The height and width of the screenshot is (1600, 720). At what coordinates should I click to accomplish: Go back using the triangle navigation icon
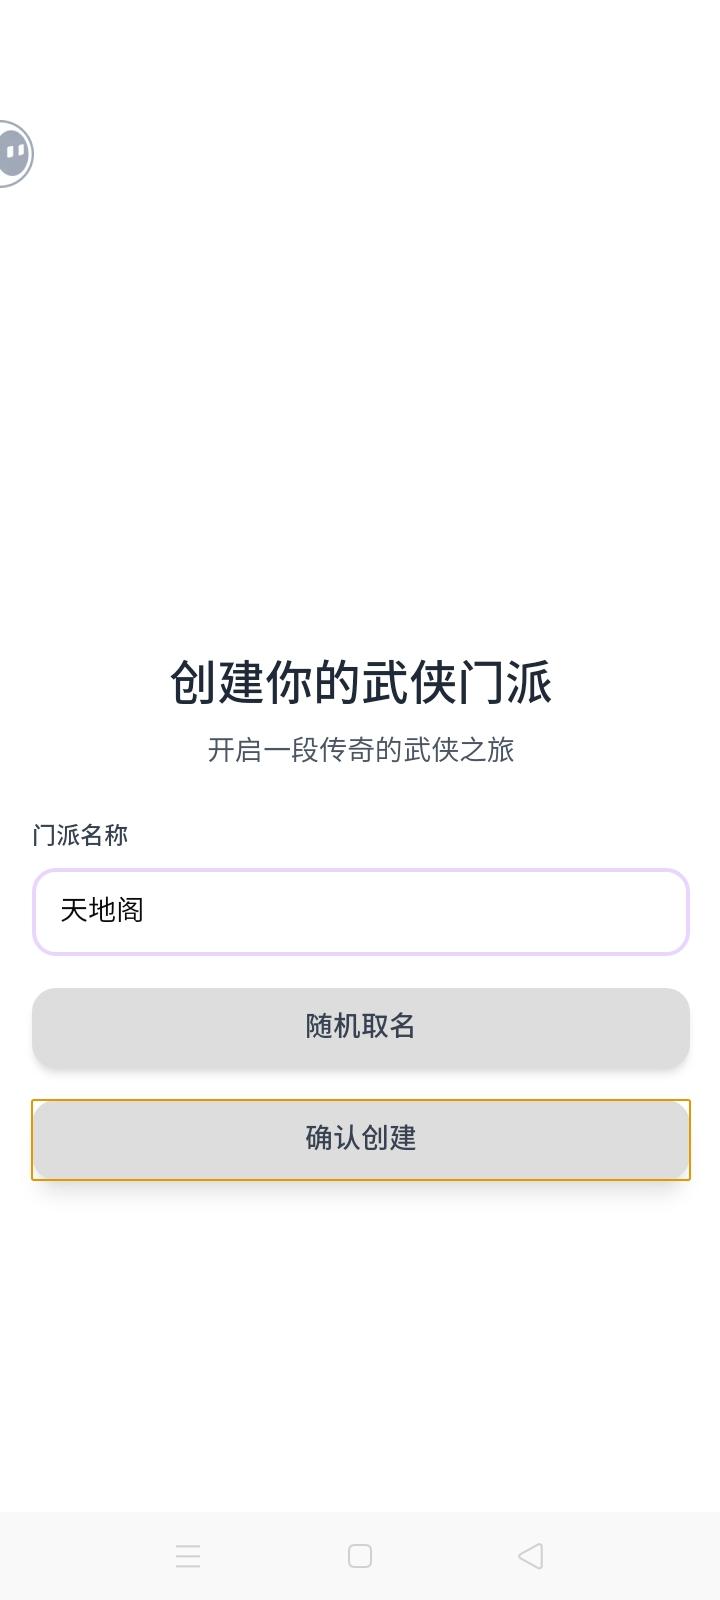pos(531,1556)
